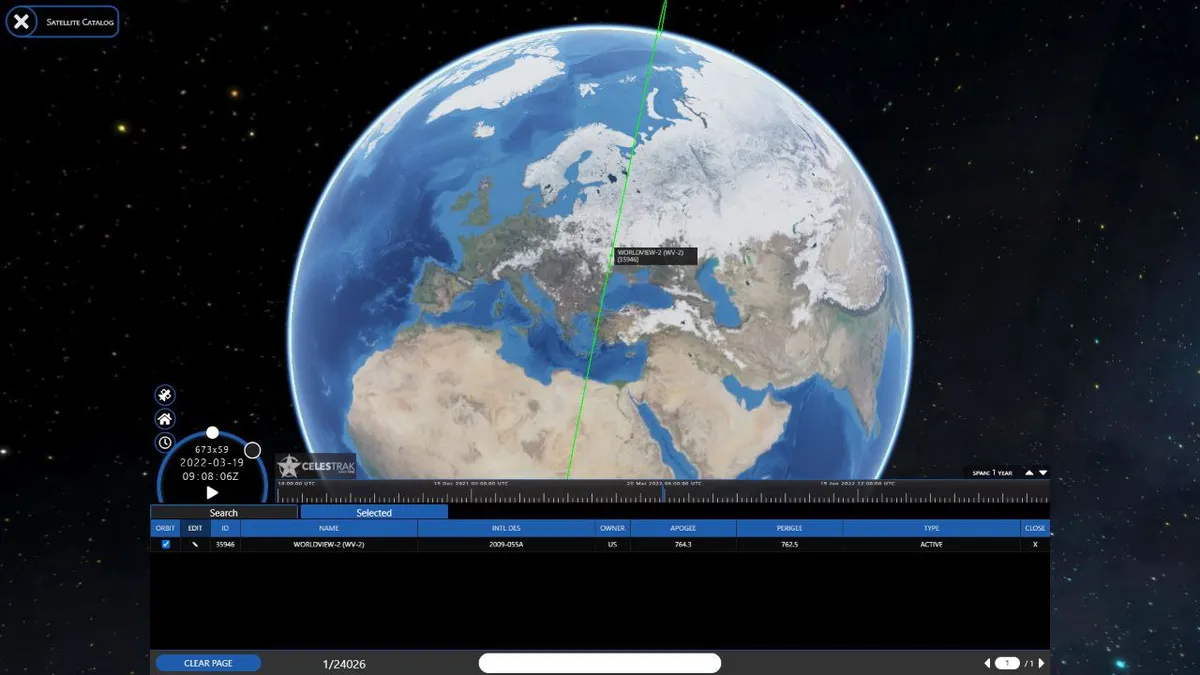Click the Span 1 Year label

coord(991,473)
